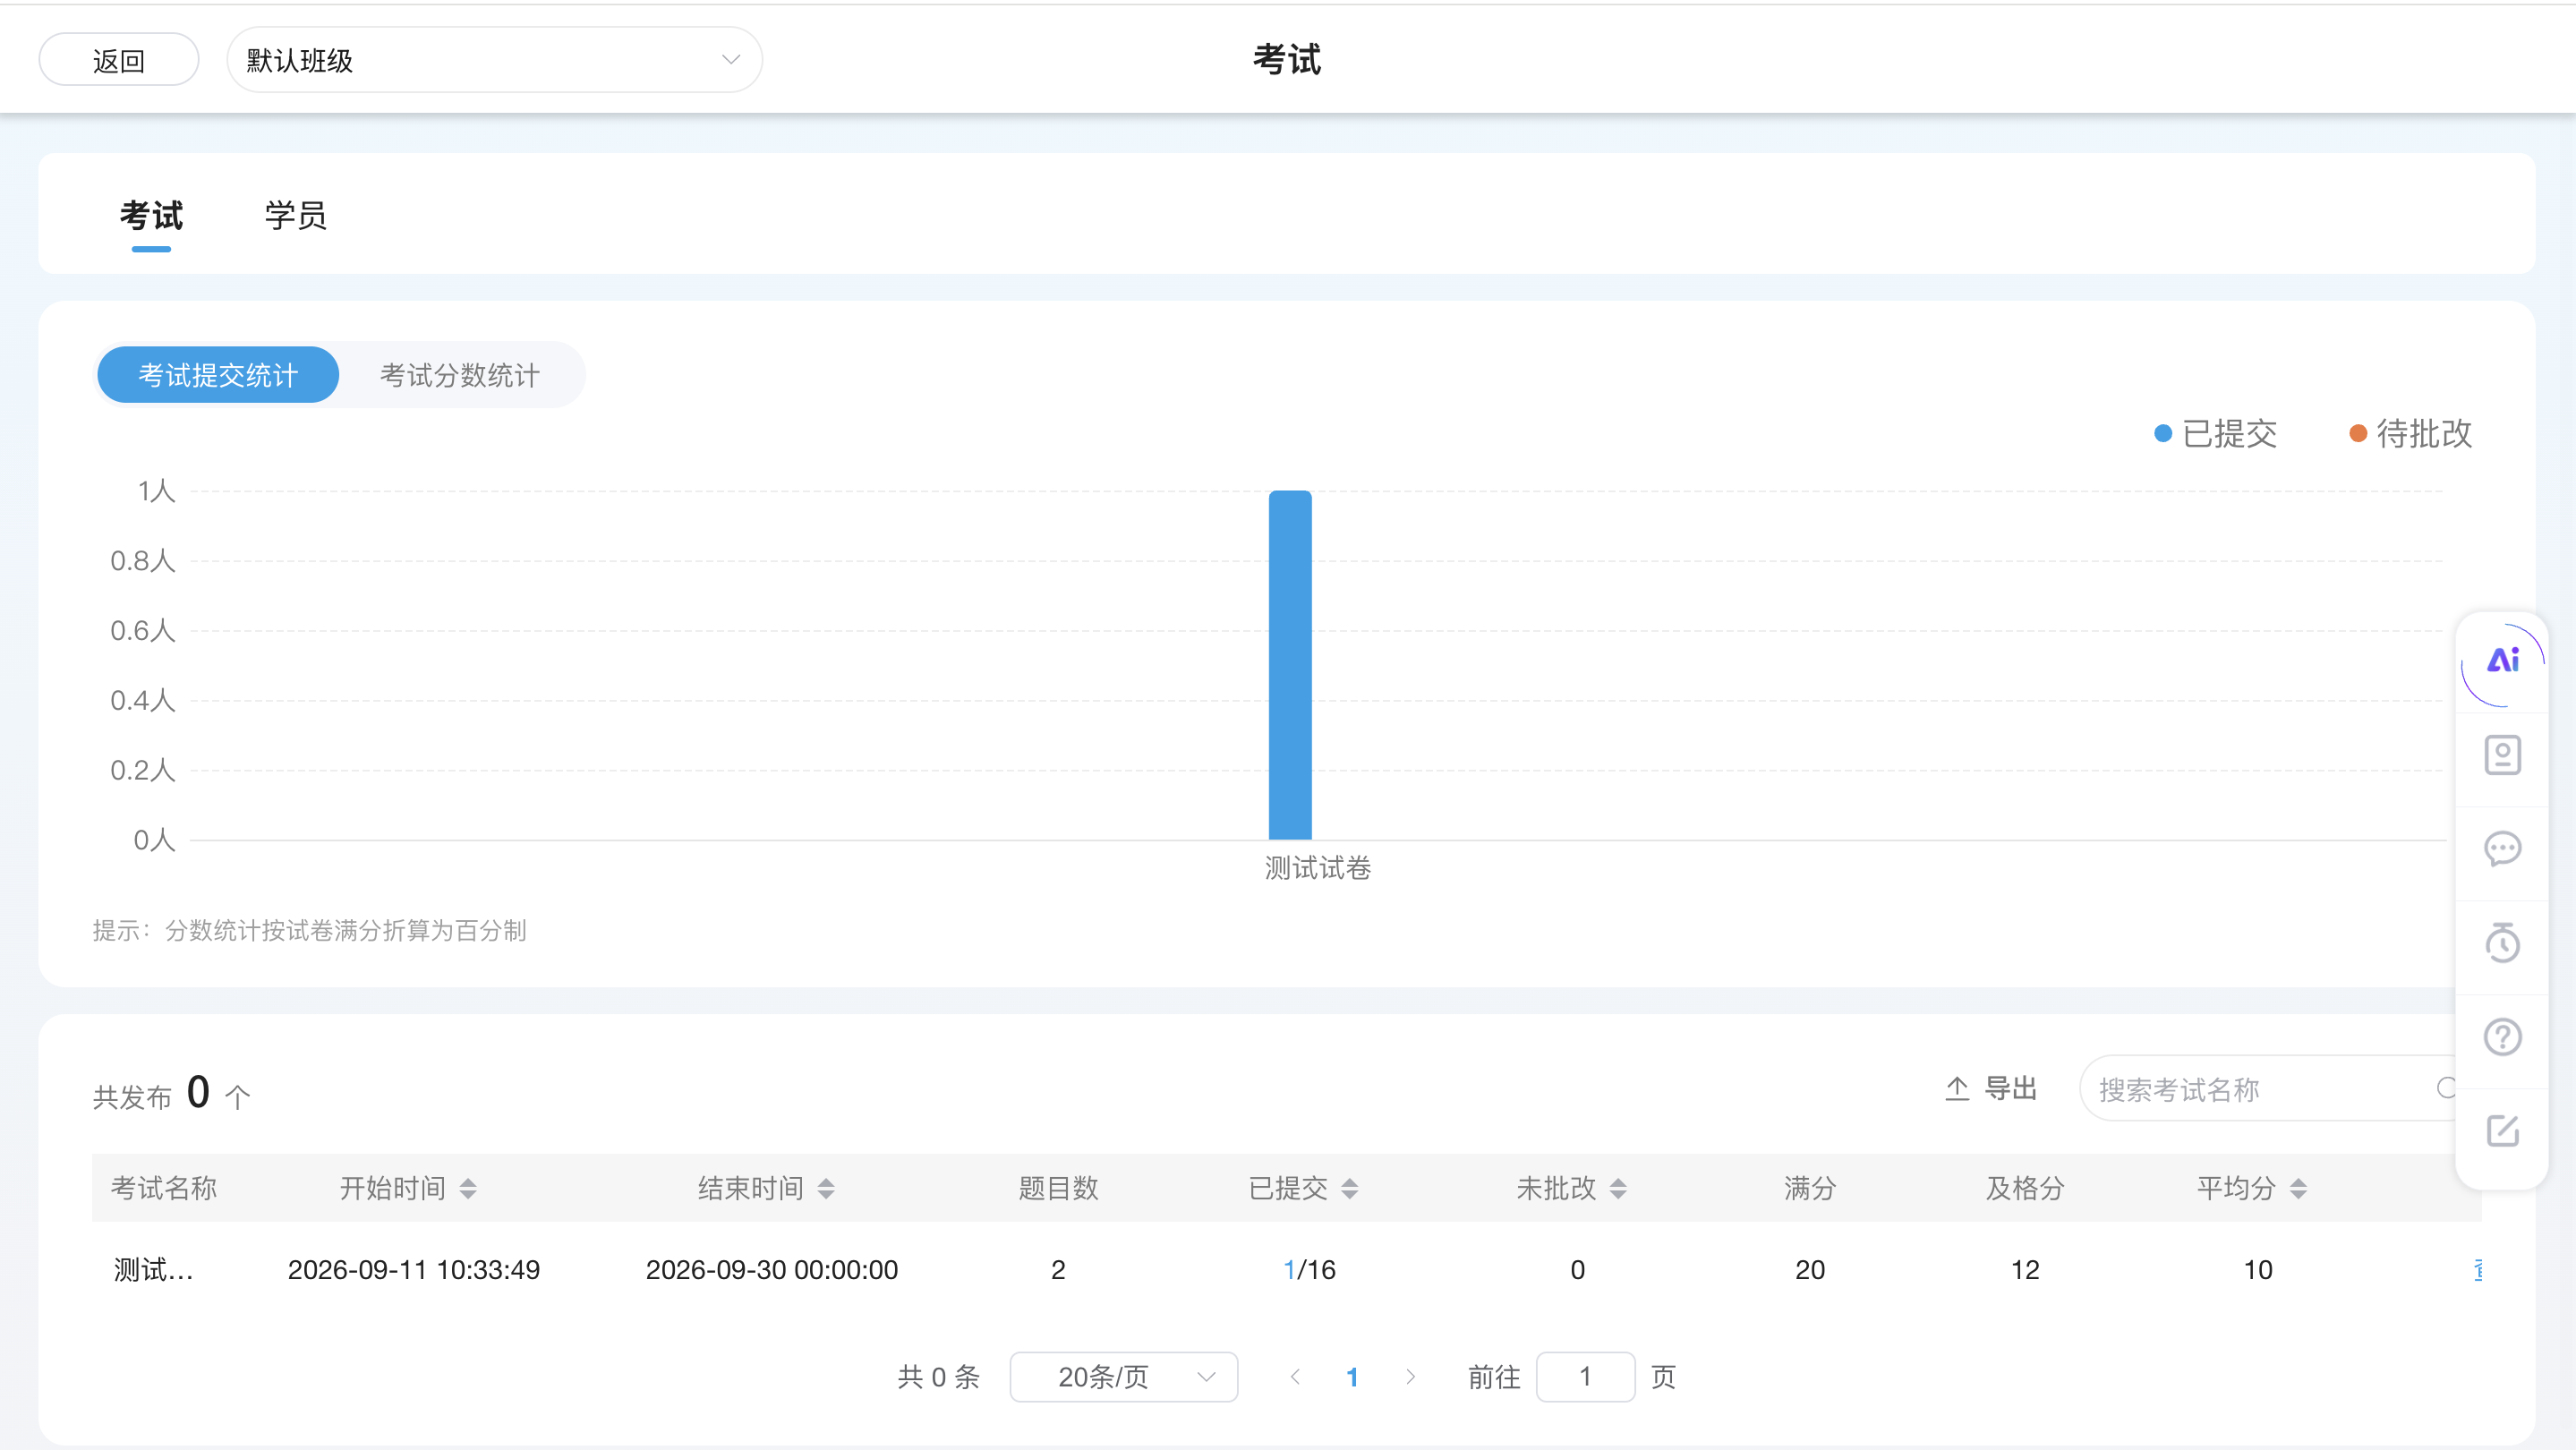The width and height of the screenshot is (2576, 1450).
Task: Toggle 待批改 legend series
Action: [2411, 434]
